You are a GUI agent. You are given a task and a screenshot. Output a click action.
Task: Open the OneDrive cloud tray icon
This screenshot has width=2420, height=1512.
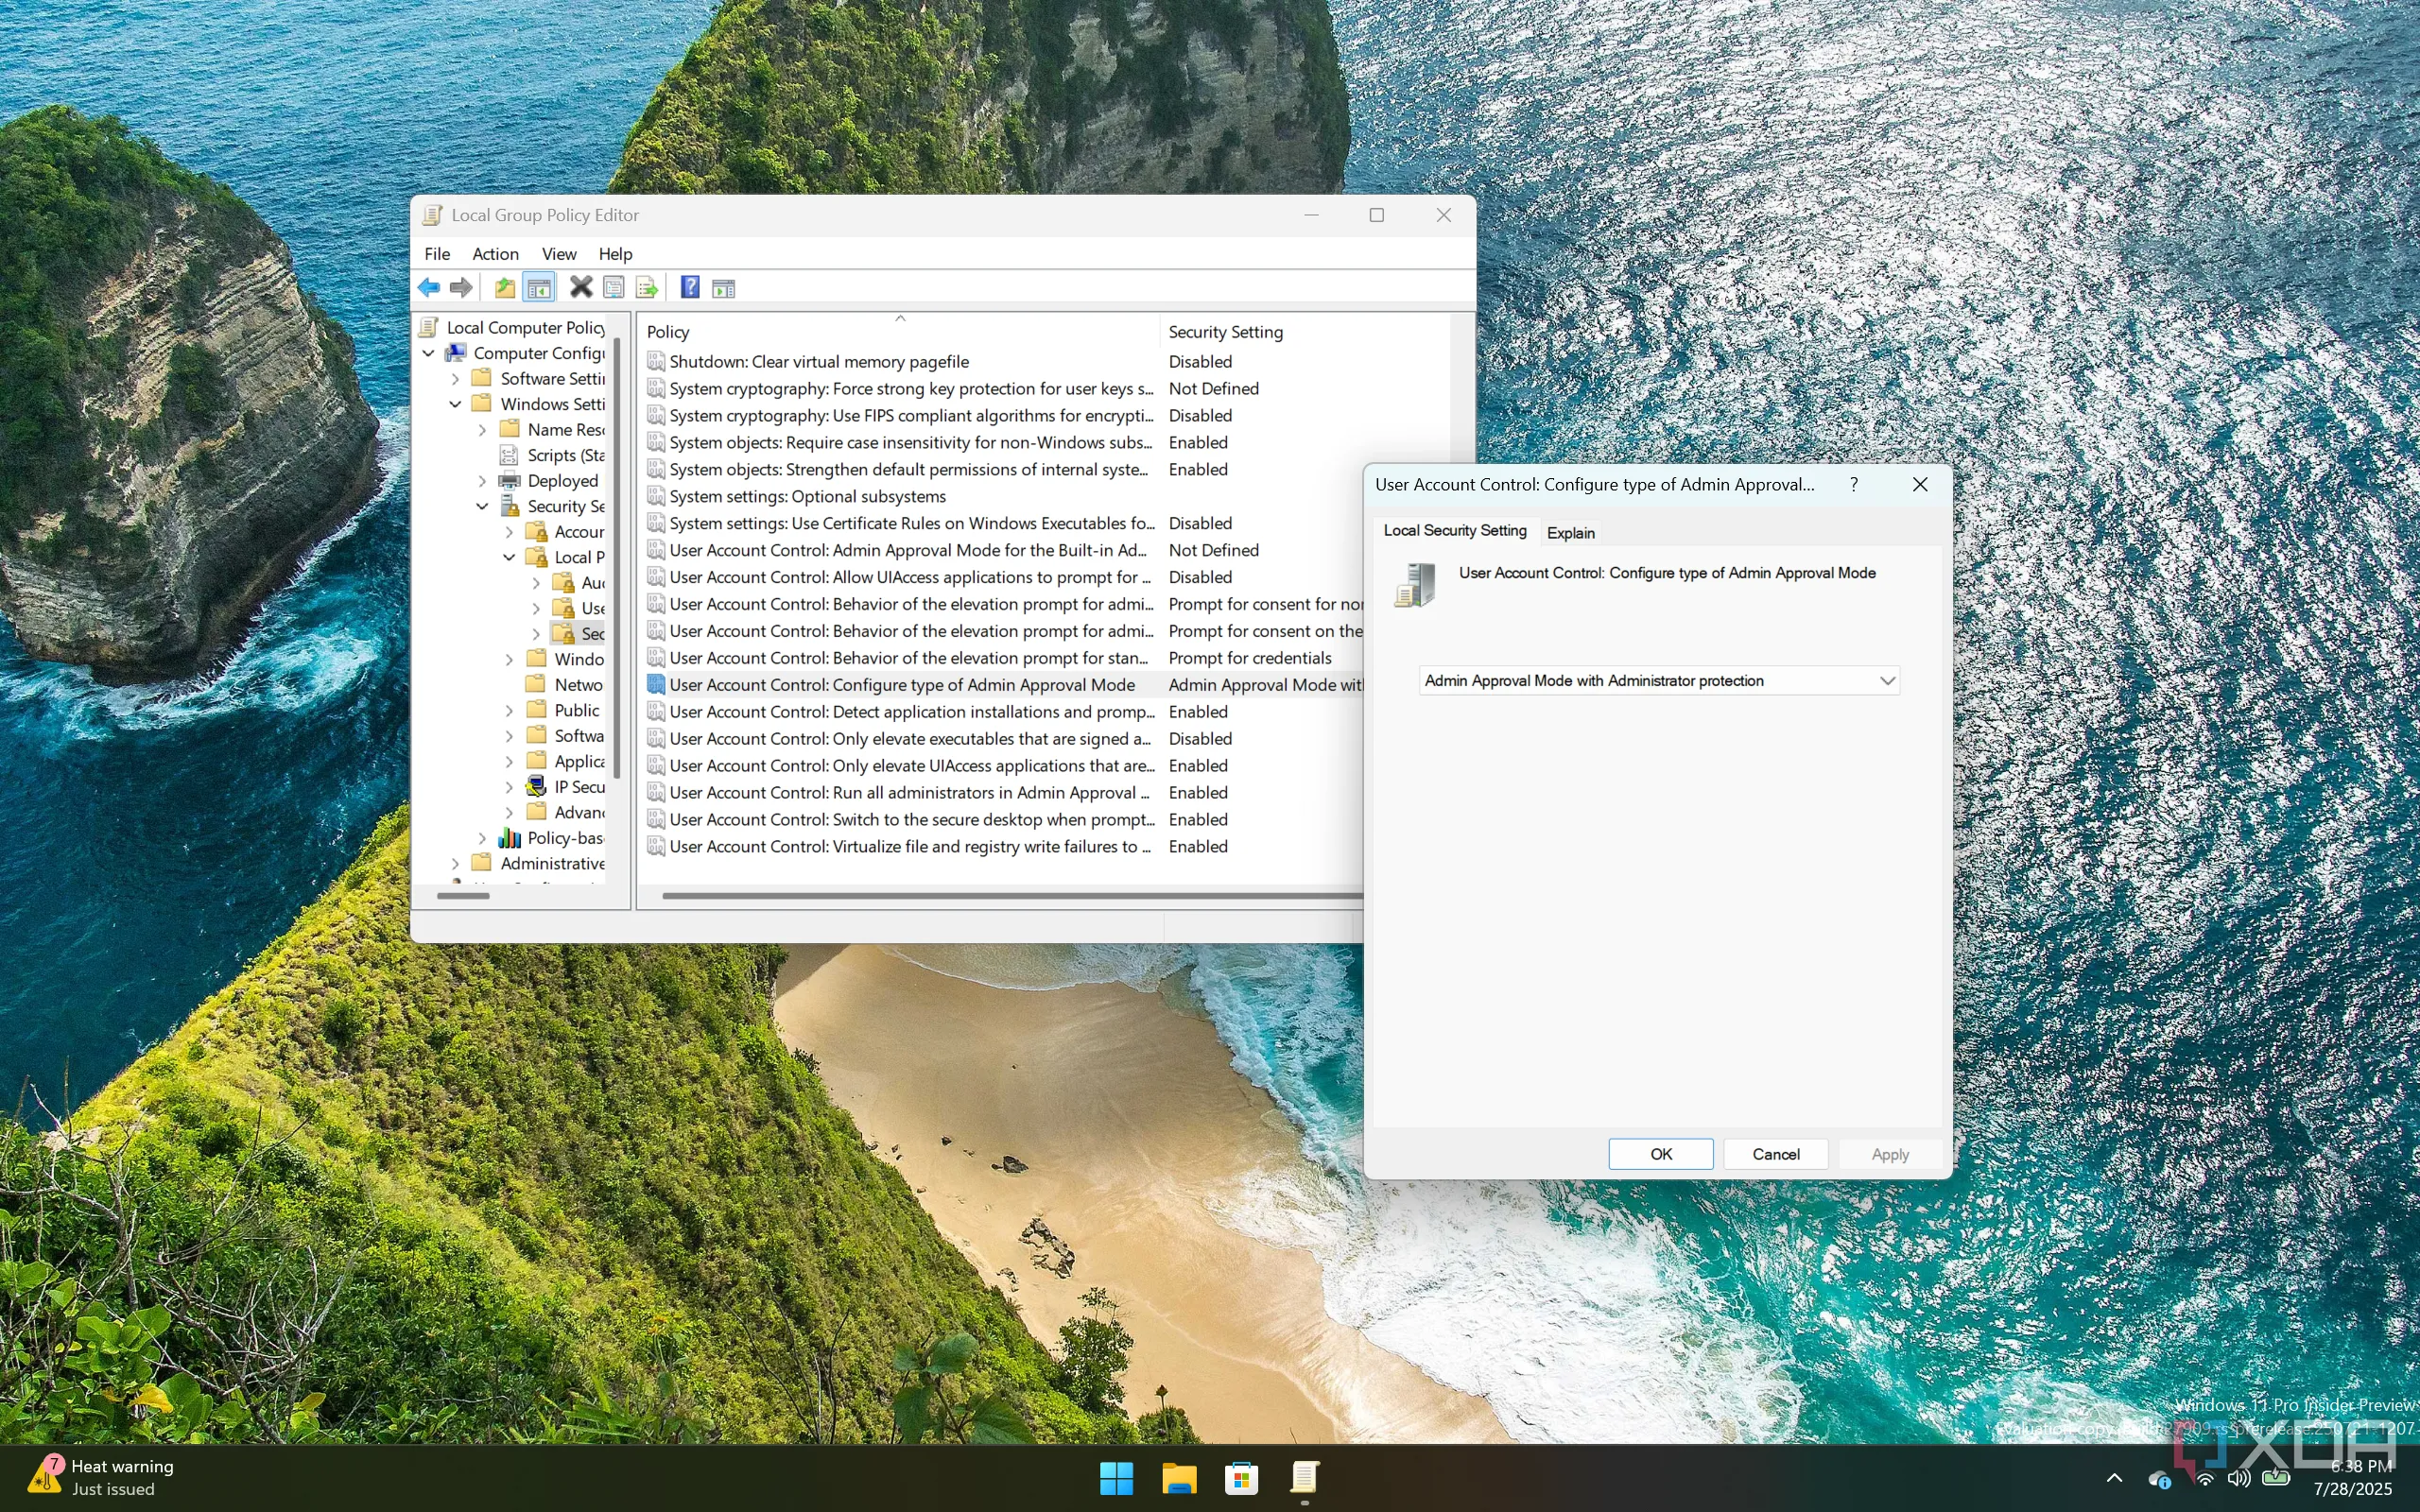pyautogui.click(x=2160, y=1478)
